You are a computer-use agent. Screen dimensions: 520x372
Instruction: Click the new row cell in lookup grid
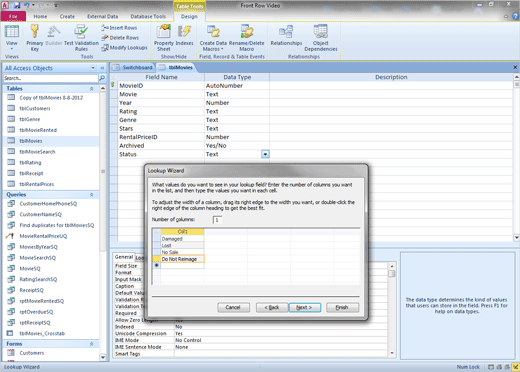point(182,266)
